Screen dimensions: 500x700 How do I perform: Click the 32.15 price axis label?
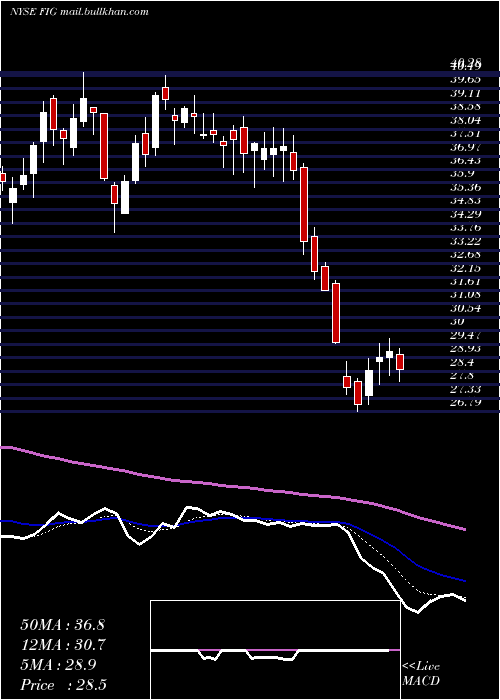point(465,268)
